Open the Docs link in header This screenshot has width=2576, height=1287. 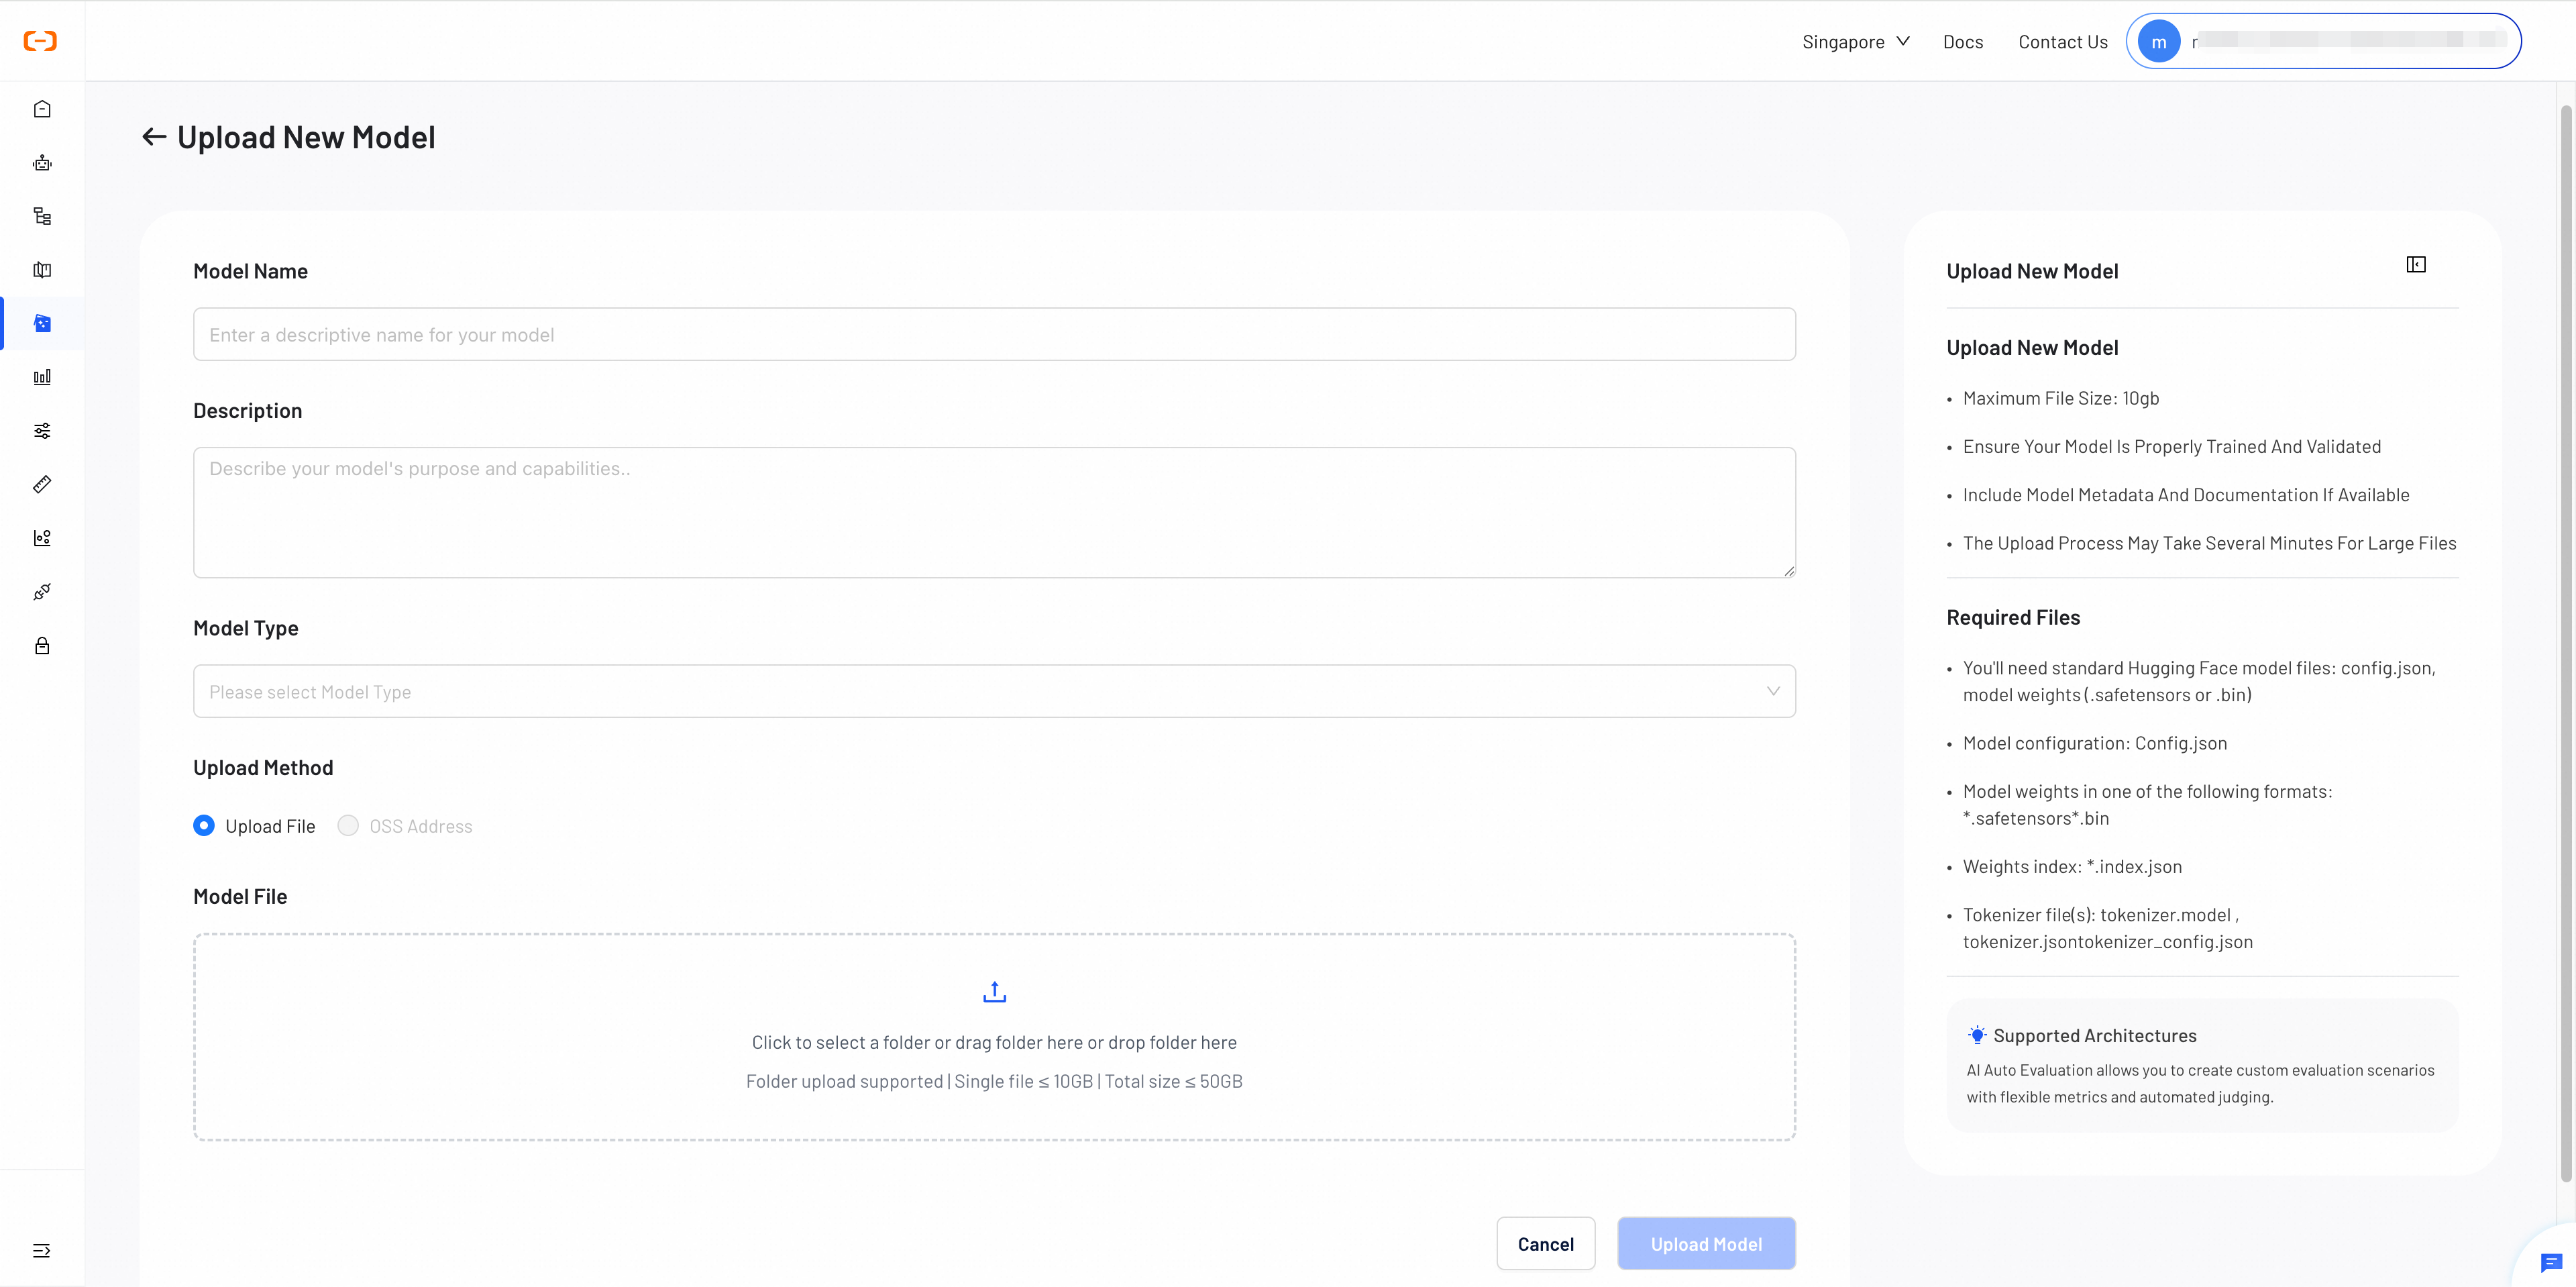point(1963,42)
